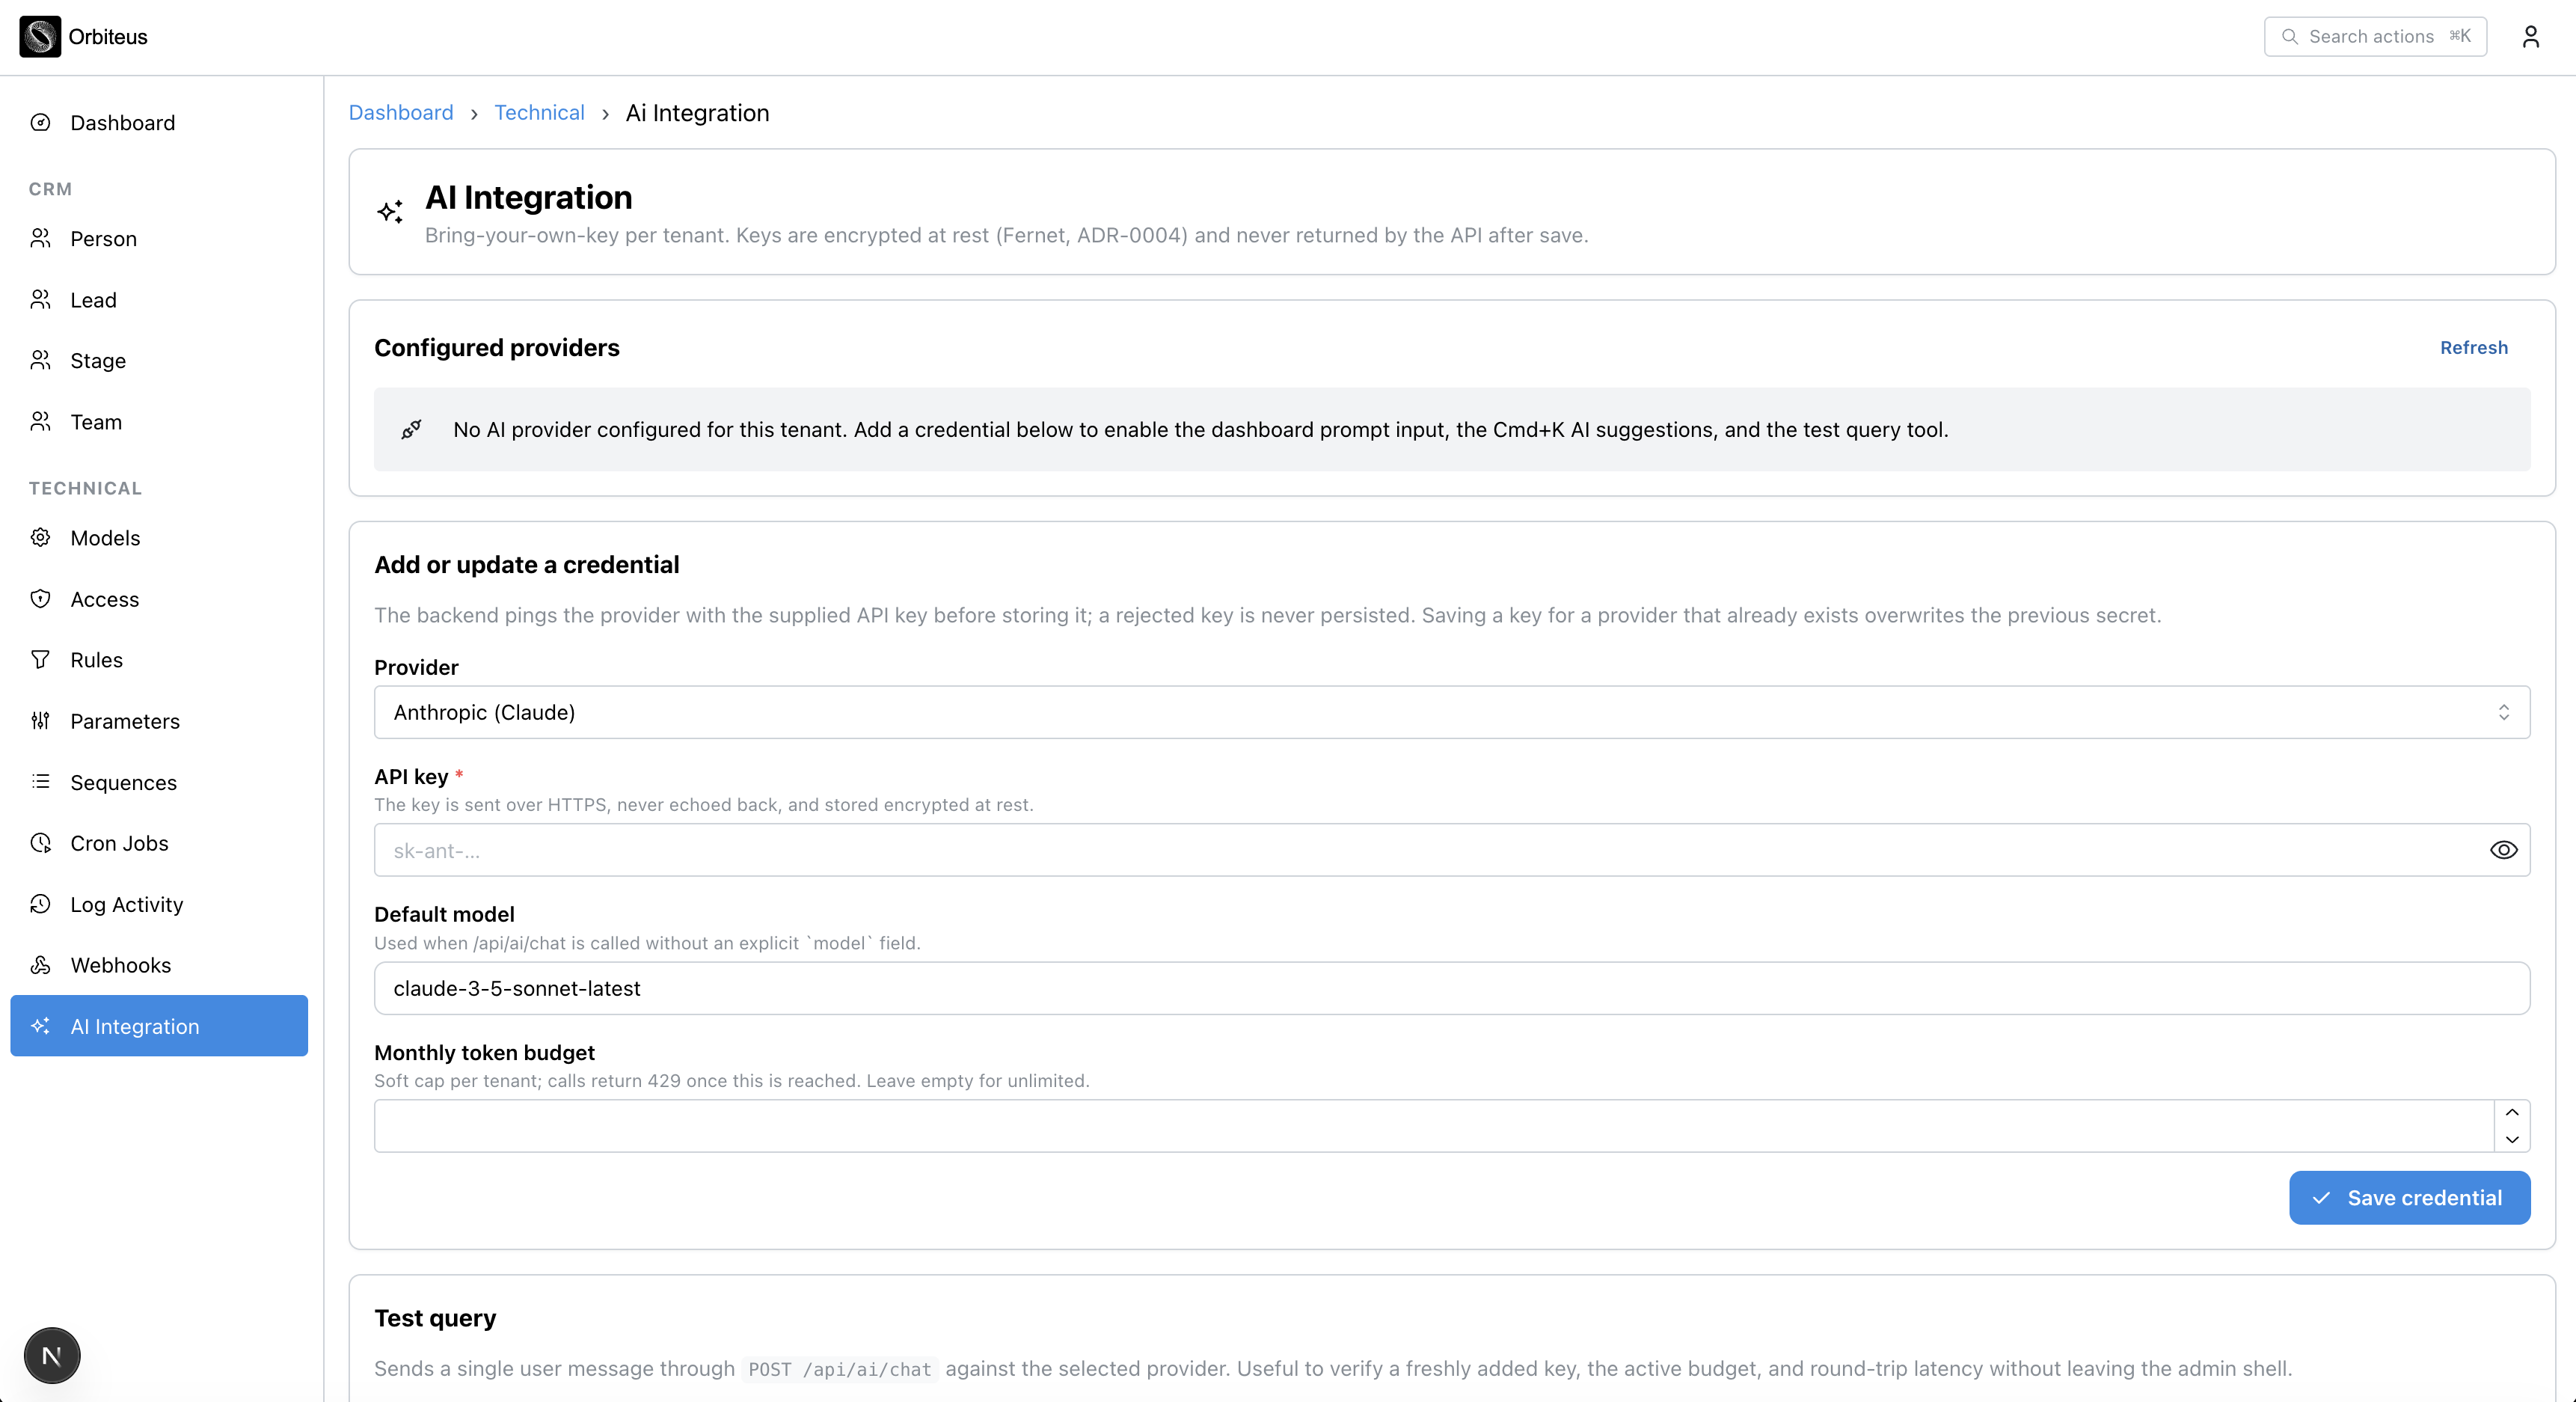Image resolution: width=2576 pixels, height=1402 pixels.
Task: Decrease Monthly token budget with down arrow
Action: click(x=2511, y=1140)
